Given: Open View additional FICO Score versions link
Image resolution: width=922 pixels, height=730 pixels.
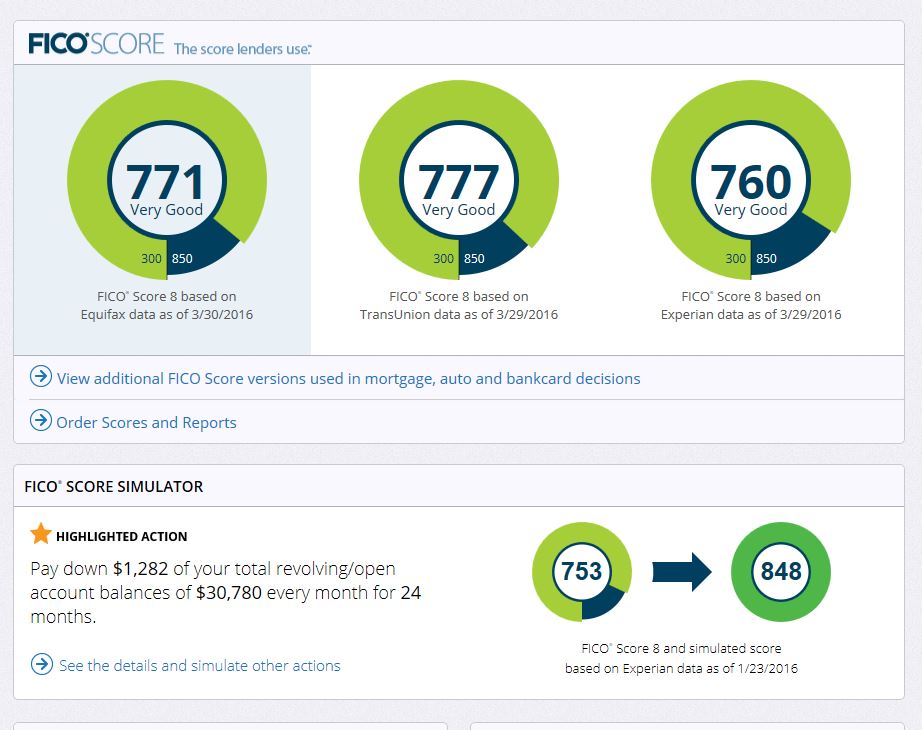Looking at the screenshot, I should pyautogui.click(x=348, y=379).
